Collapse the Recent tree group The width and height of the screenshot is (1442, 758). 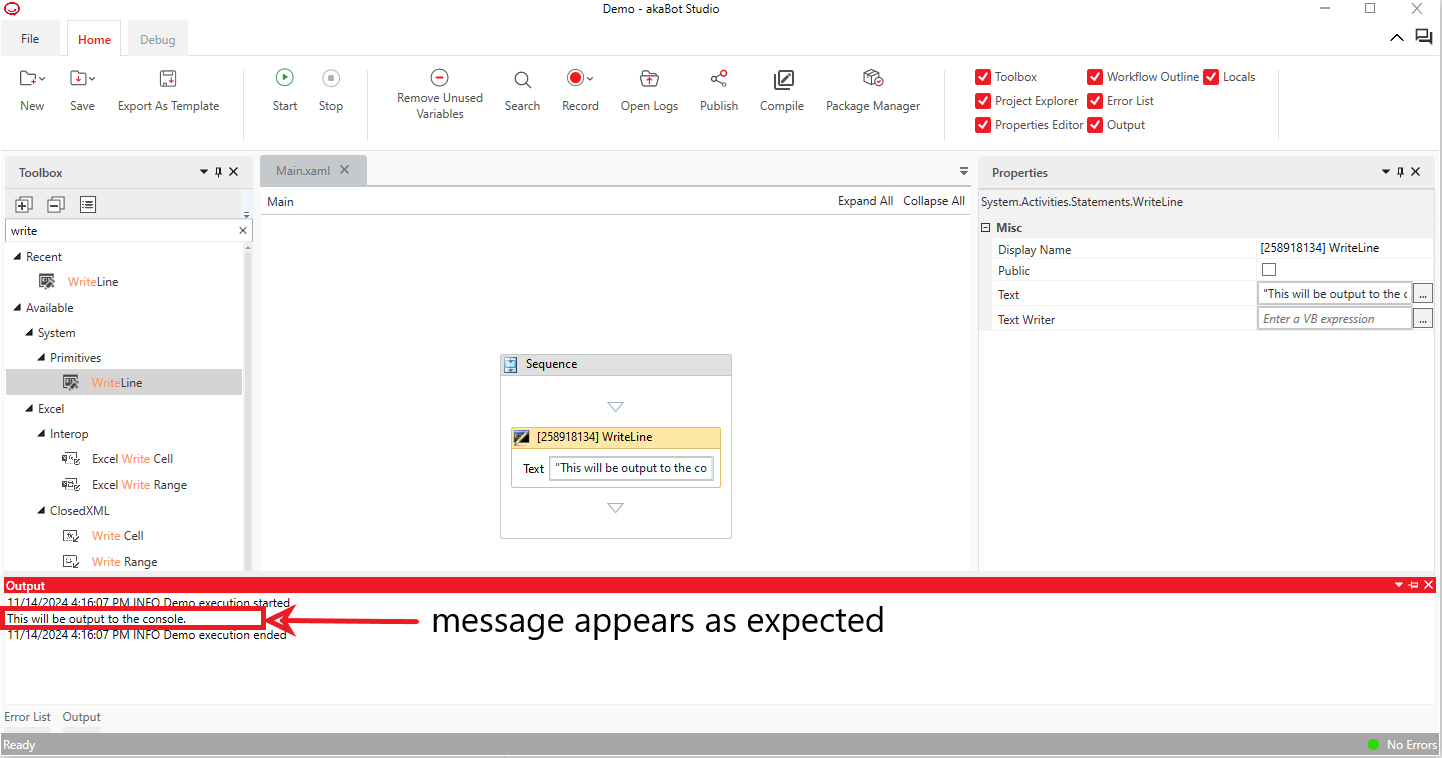[x=17, y=257]
